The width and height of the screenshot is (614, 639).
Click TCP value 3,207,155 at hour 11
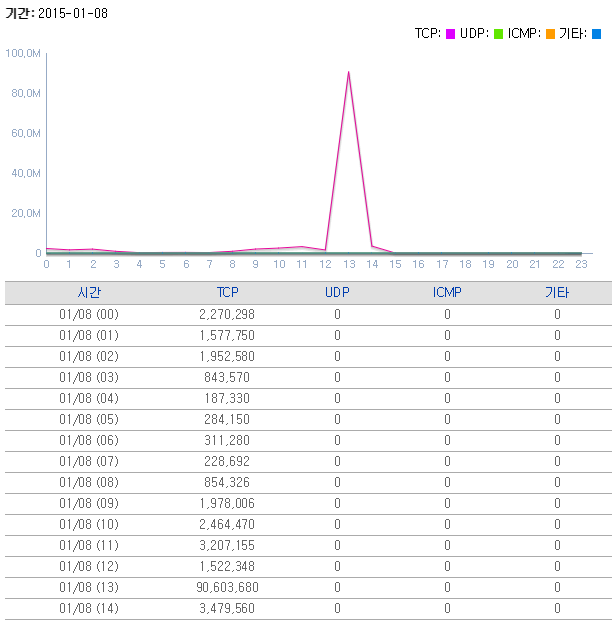click(227, 545)
